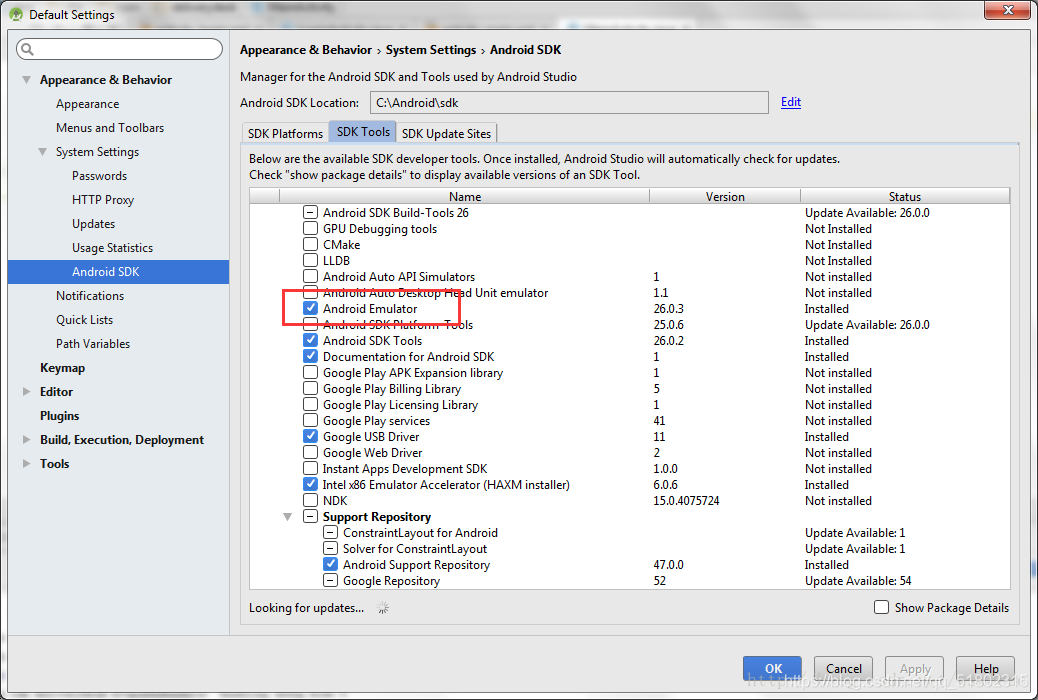The width and height of the screenshot is (1038, 700).
Task: Check Google Play Licensing Library checkbox
Action: coord(310,404)
